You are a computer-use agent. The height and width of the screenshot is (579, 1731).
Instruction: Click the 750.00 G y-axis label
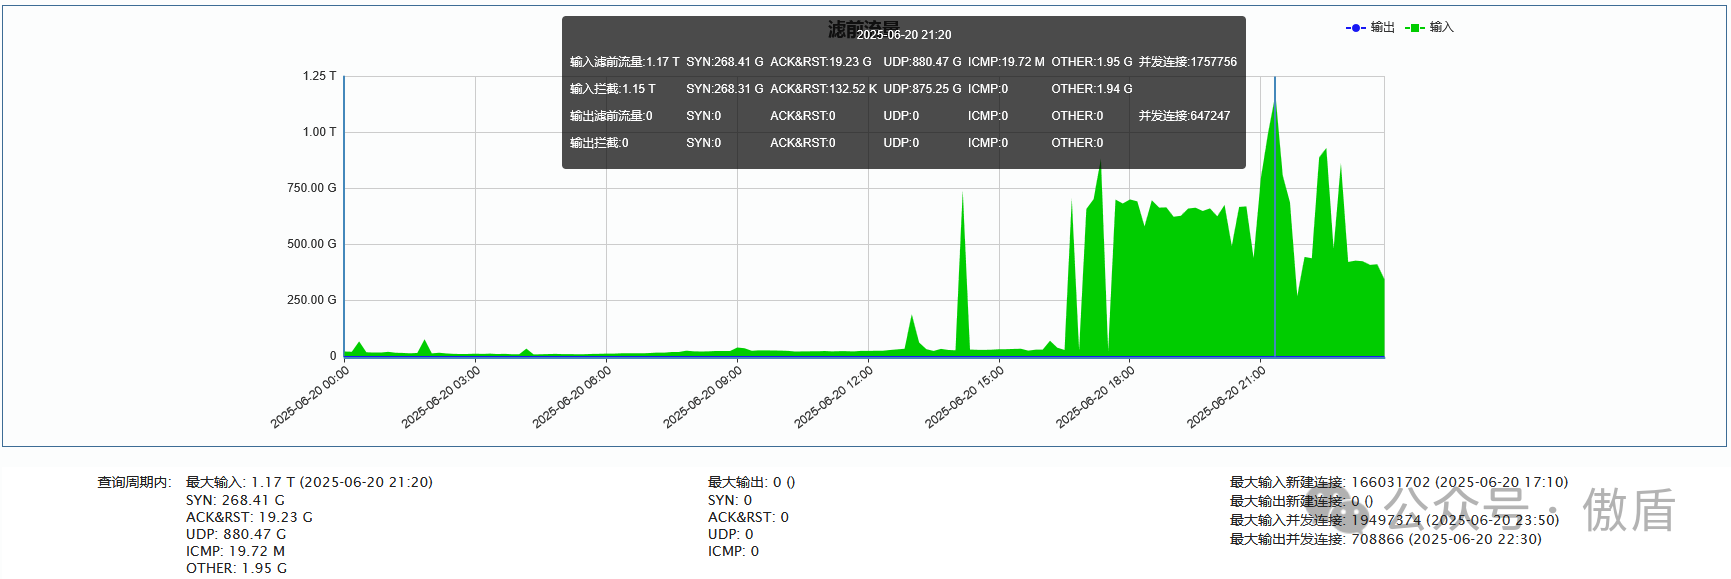[311, 188]
